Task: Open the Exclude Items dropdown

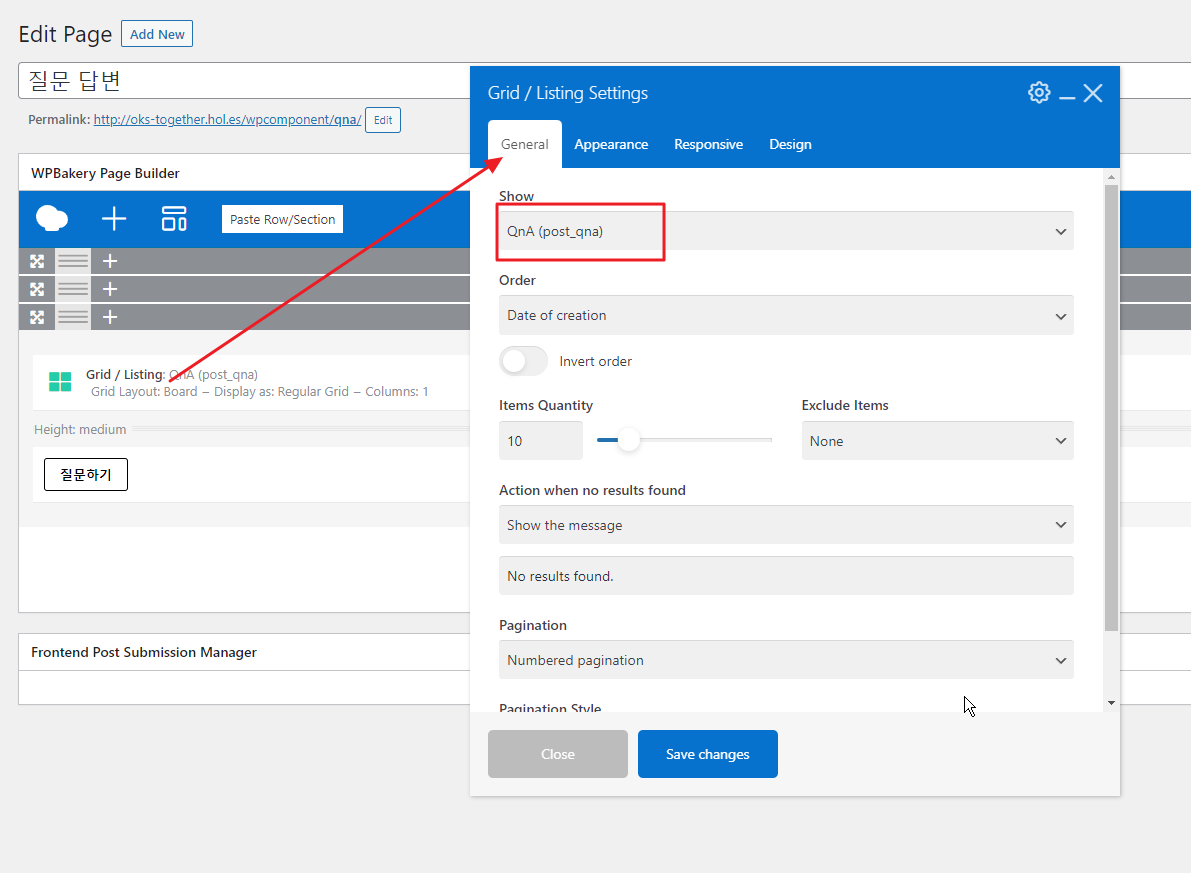Action: (937, 441)
